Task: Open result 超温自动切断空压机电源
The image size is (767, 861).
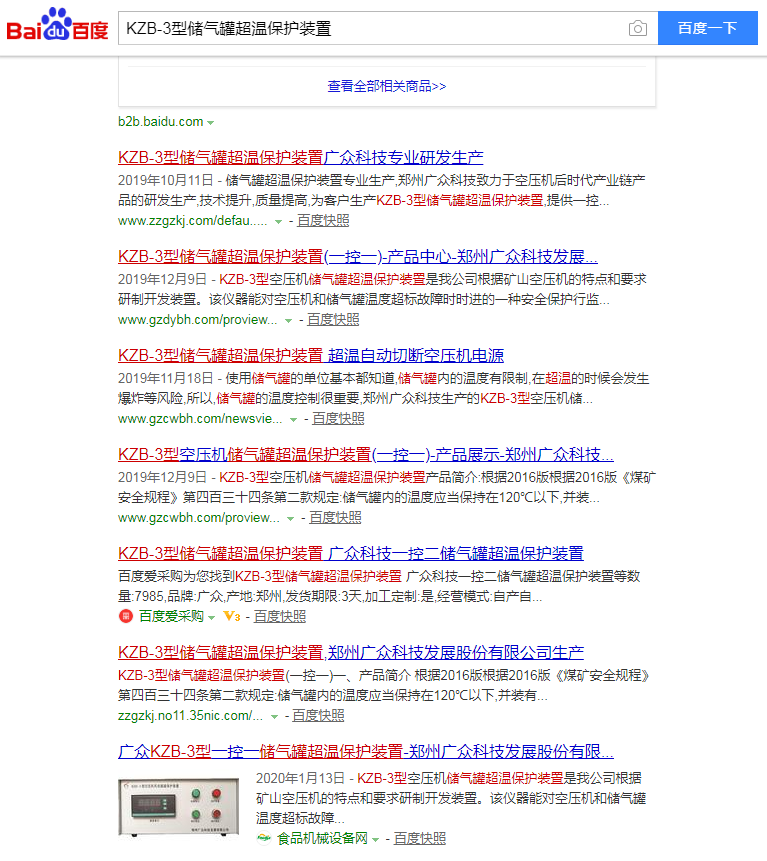Action: [311, 355]
